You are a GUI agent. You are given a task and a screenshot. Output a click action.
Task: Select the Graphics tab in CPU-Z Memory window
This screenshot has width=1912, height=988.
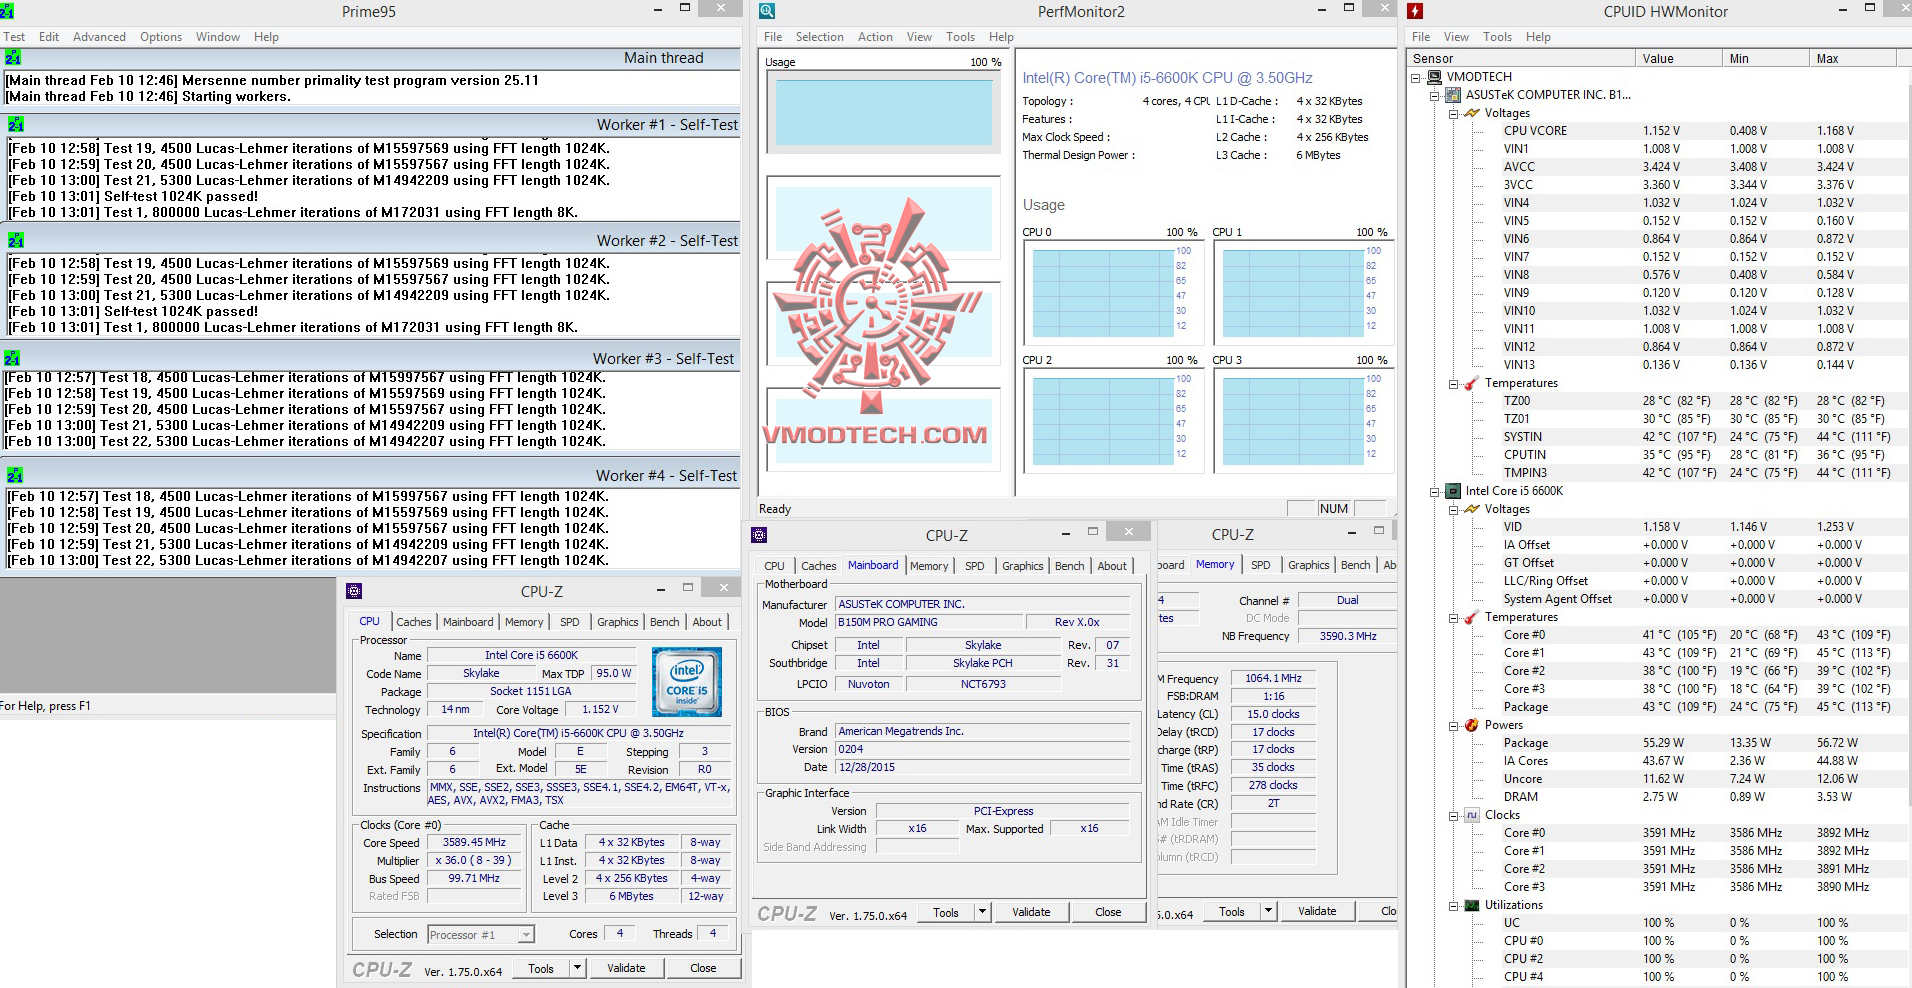pos(1309,565)
